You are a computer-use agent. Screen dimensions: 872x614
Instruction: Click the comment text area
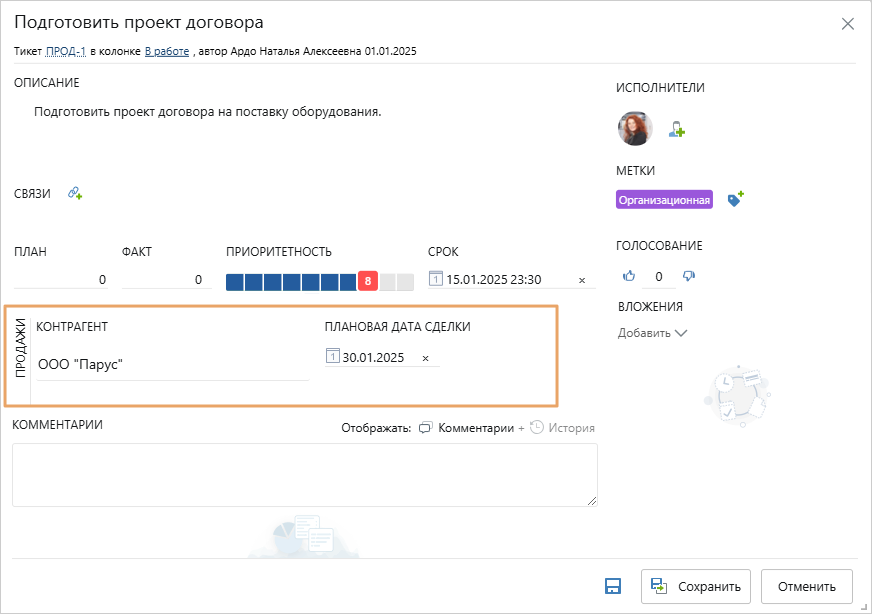(305, 475)
